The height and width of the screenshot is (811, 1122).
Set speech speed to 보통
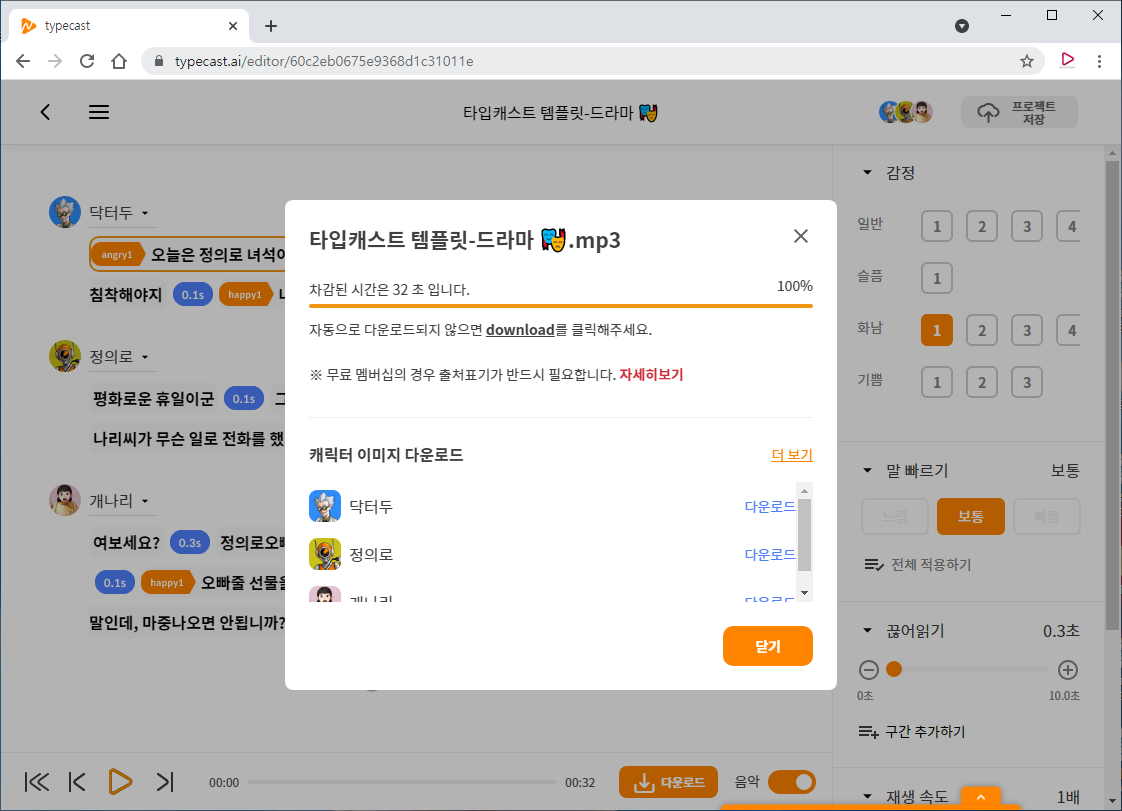tap(970, 516)
